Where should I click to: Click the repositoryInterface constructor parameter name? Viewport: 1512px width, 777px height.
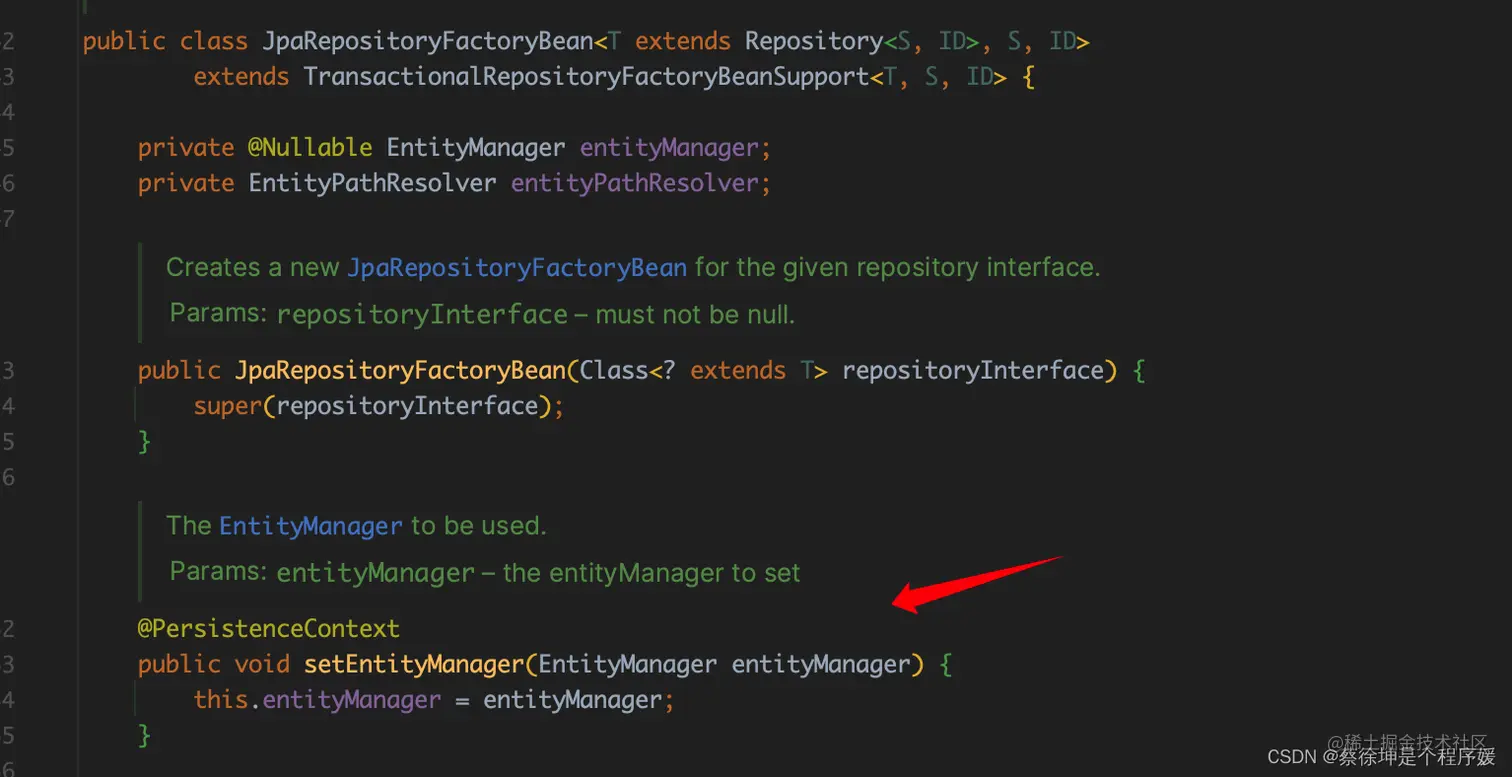pos(972,371)
